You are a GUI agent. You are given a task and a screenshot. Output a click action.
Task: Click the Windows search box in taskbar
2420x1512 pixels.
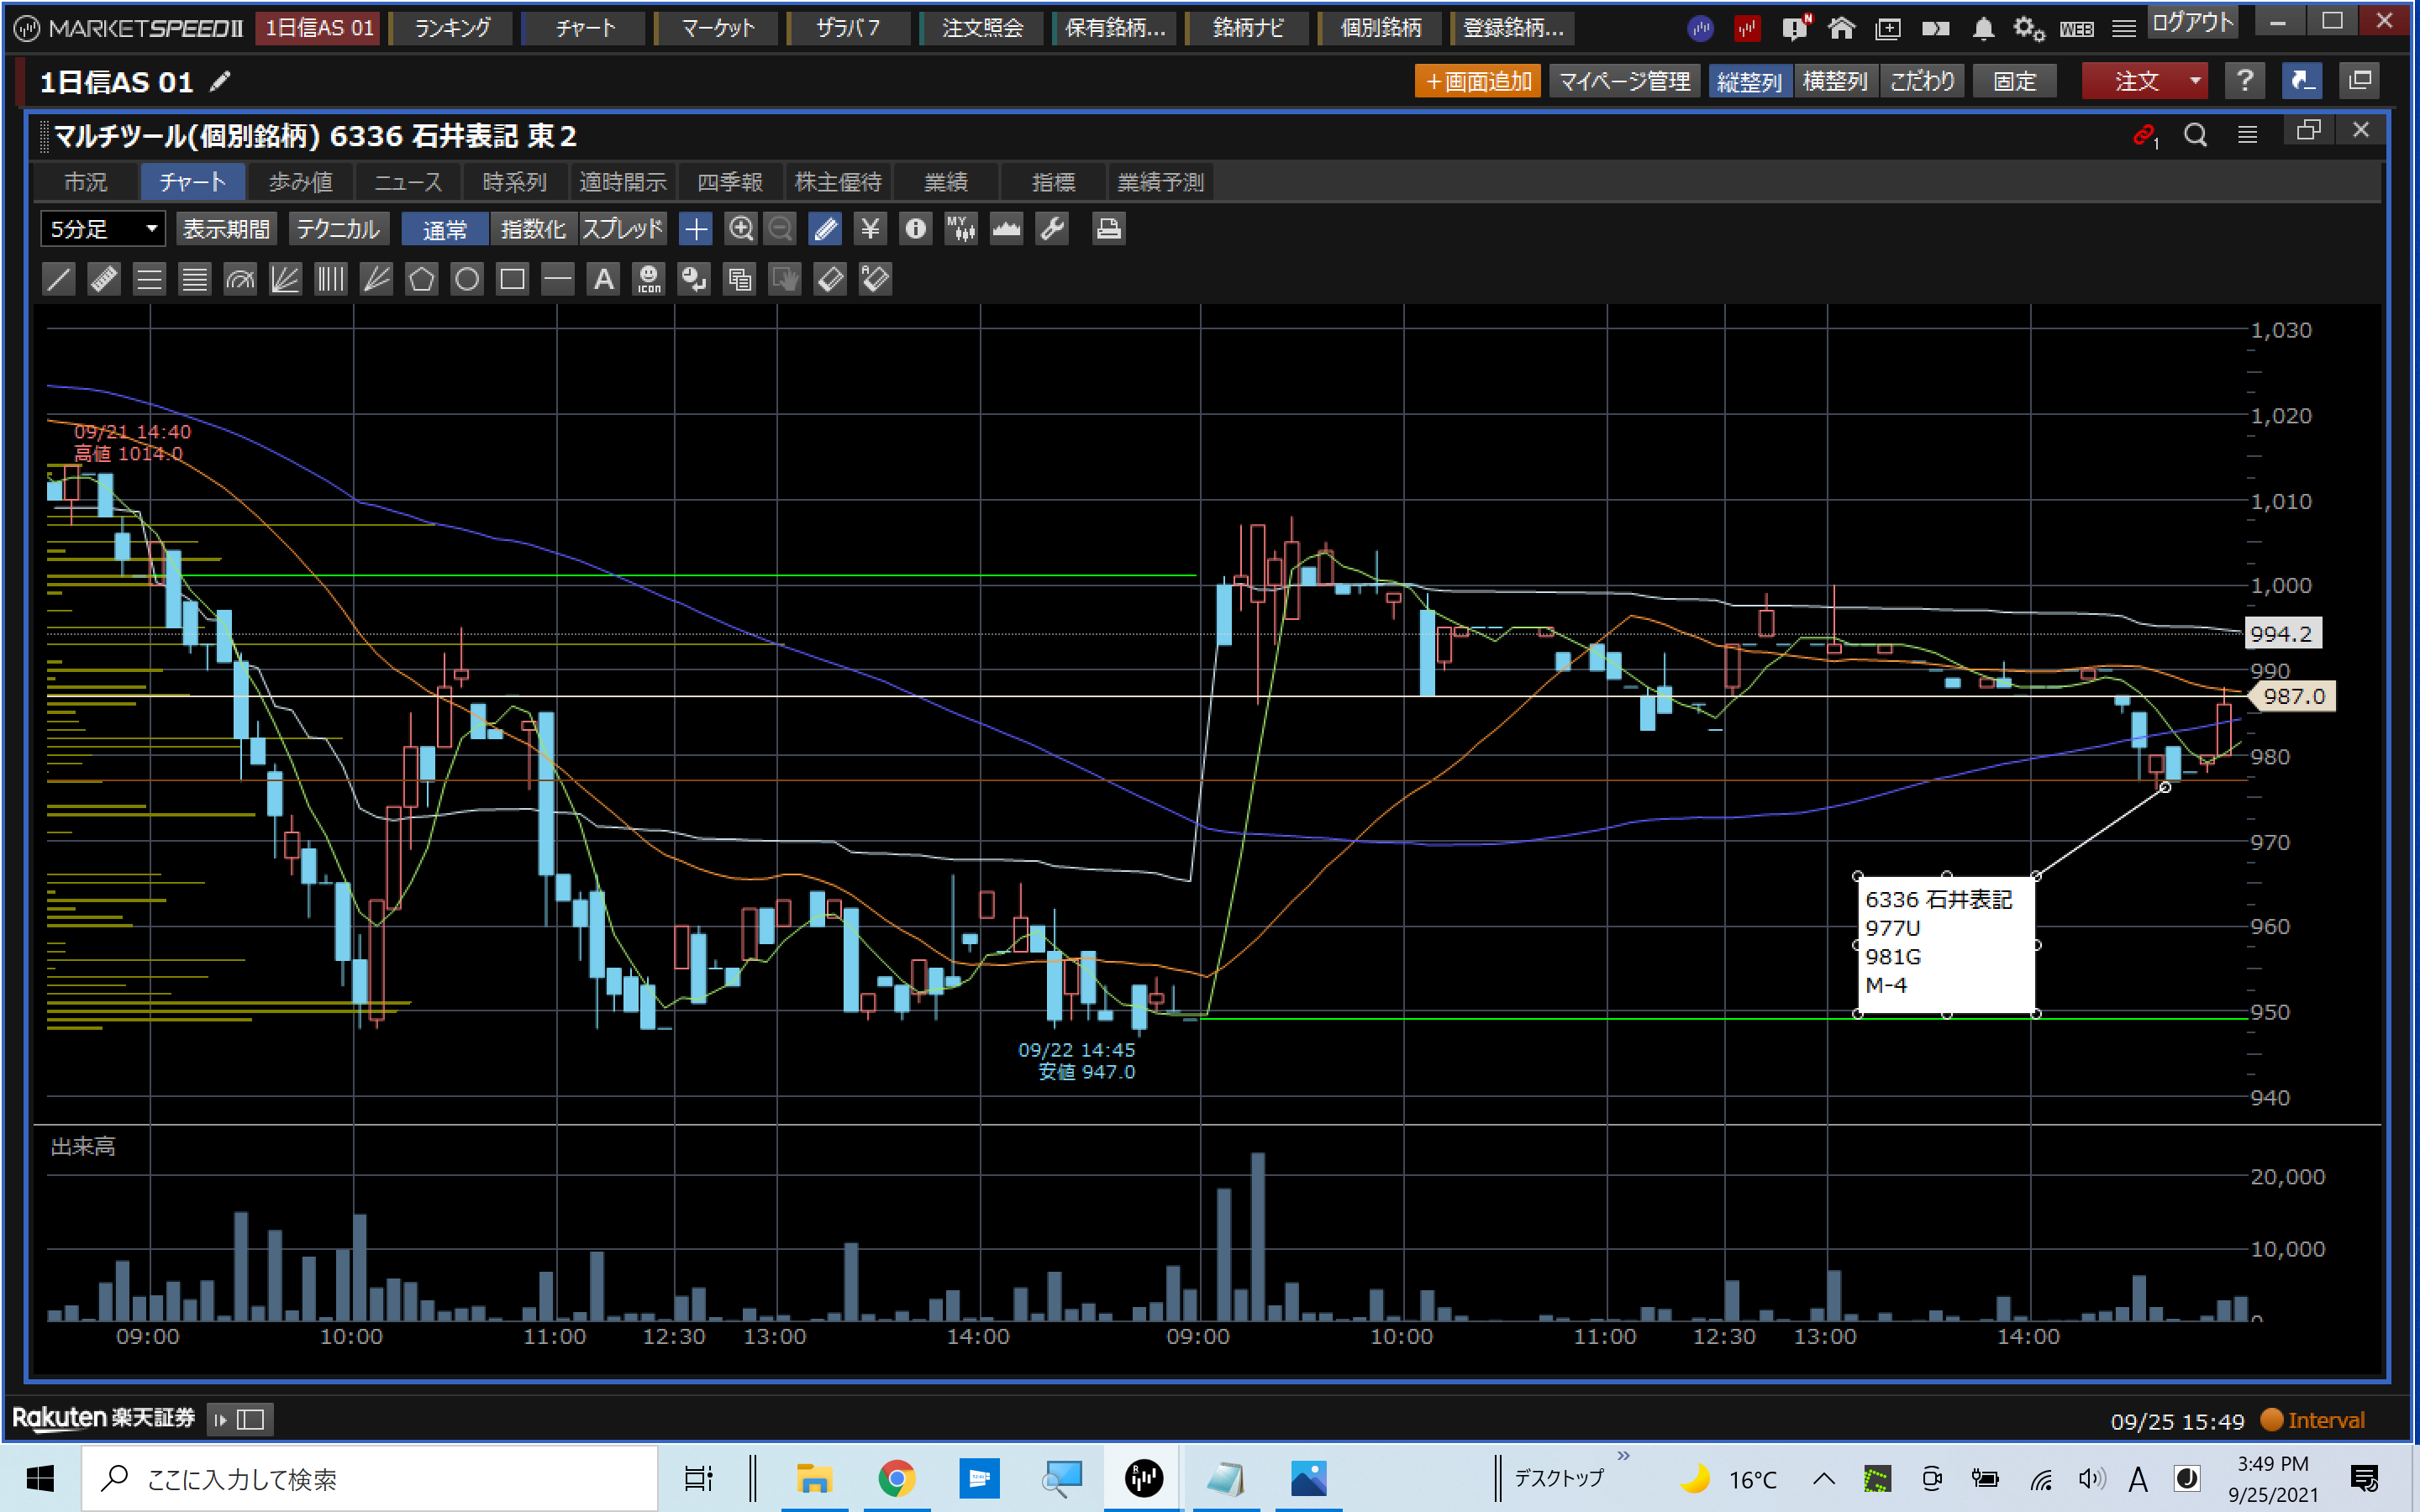(370, 1478)
